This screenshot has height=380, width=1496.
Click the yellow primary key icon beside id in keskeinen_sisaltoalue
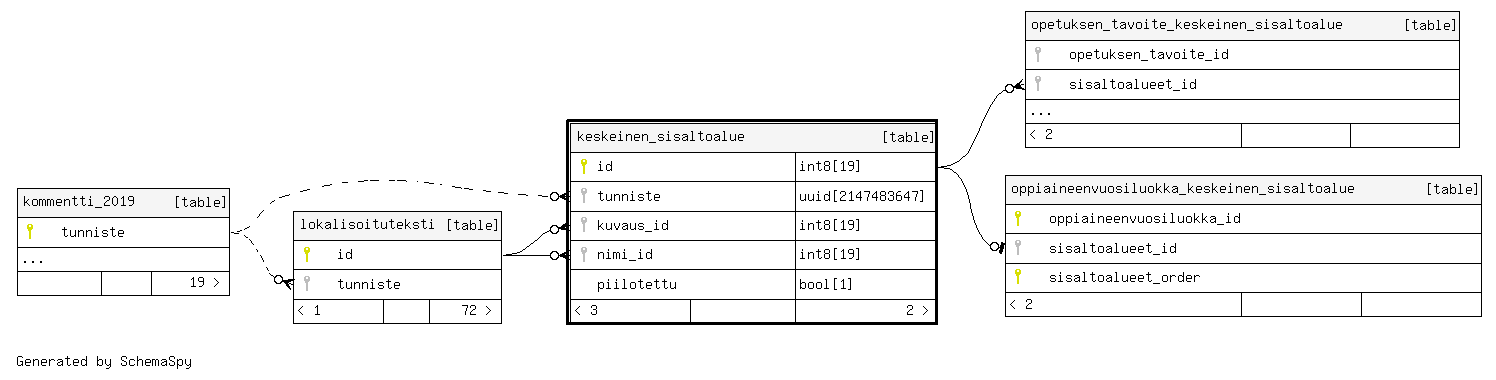[583, 166]
